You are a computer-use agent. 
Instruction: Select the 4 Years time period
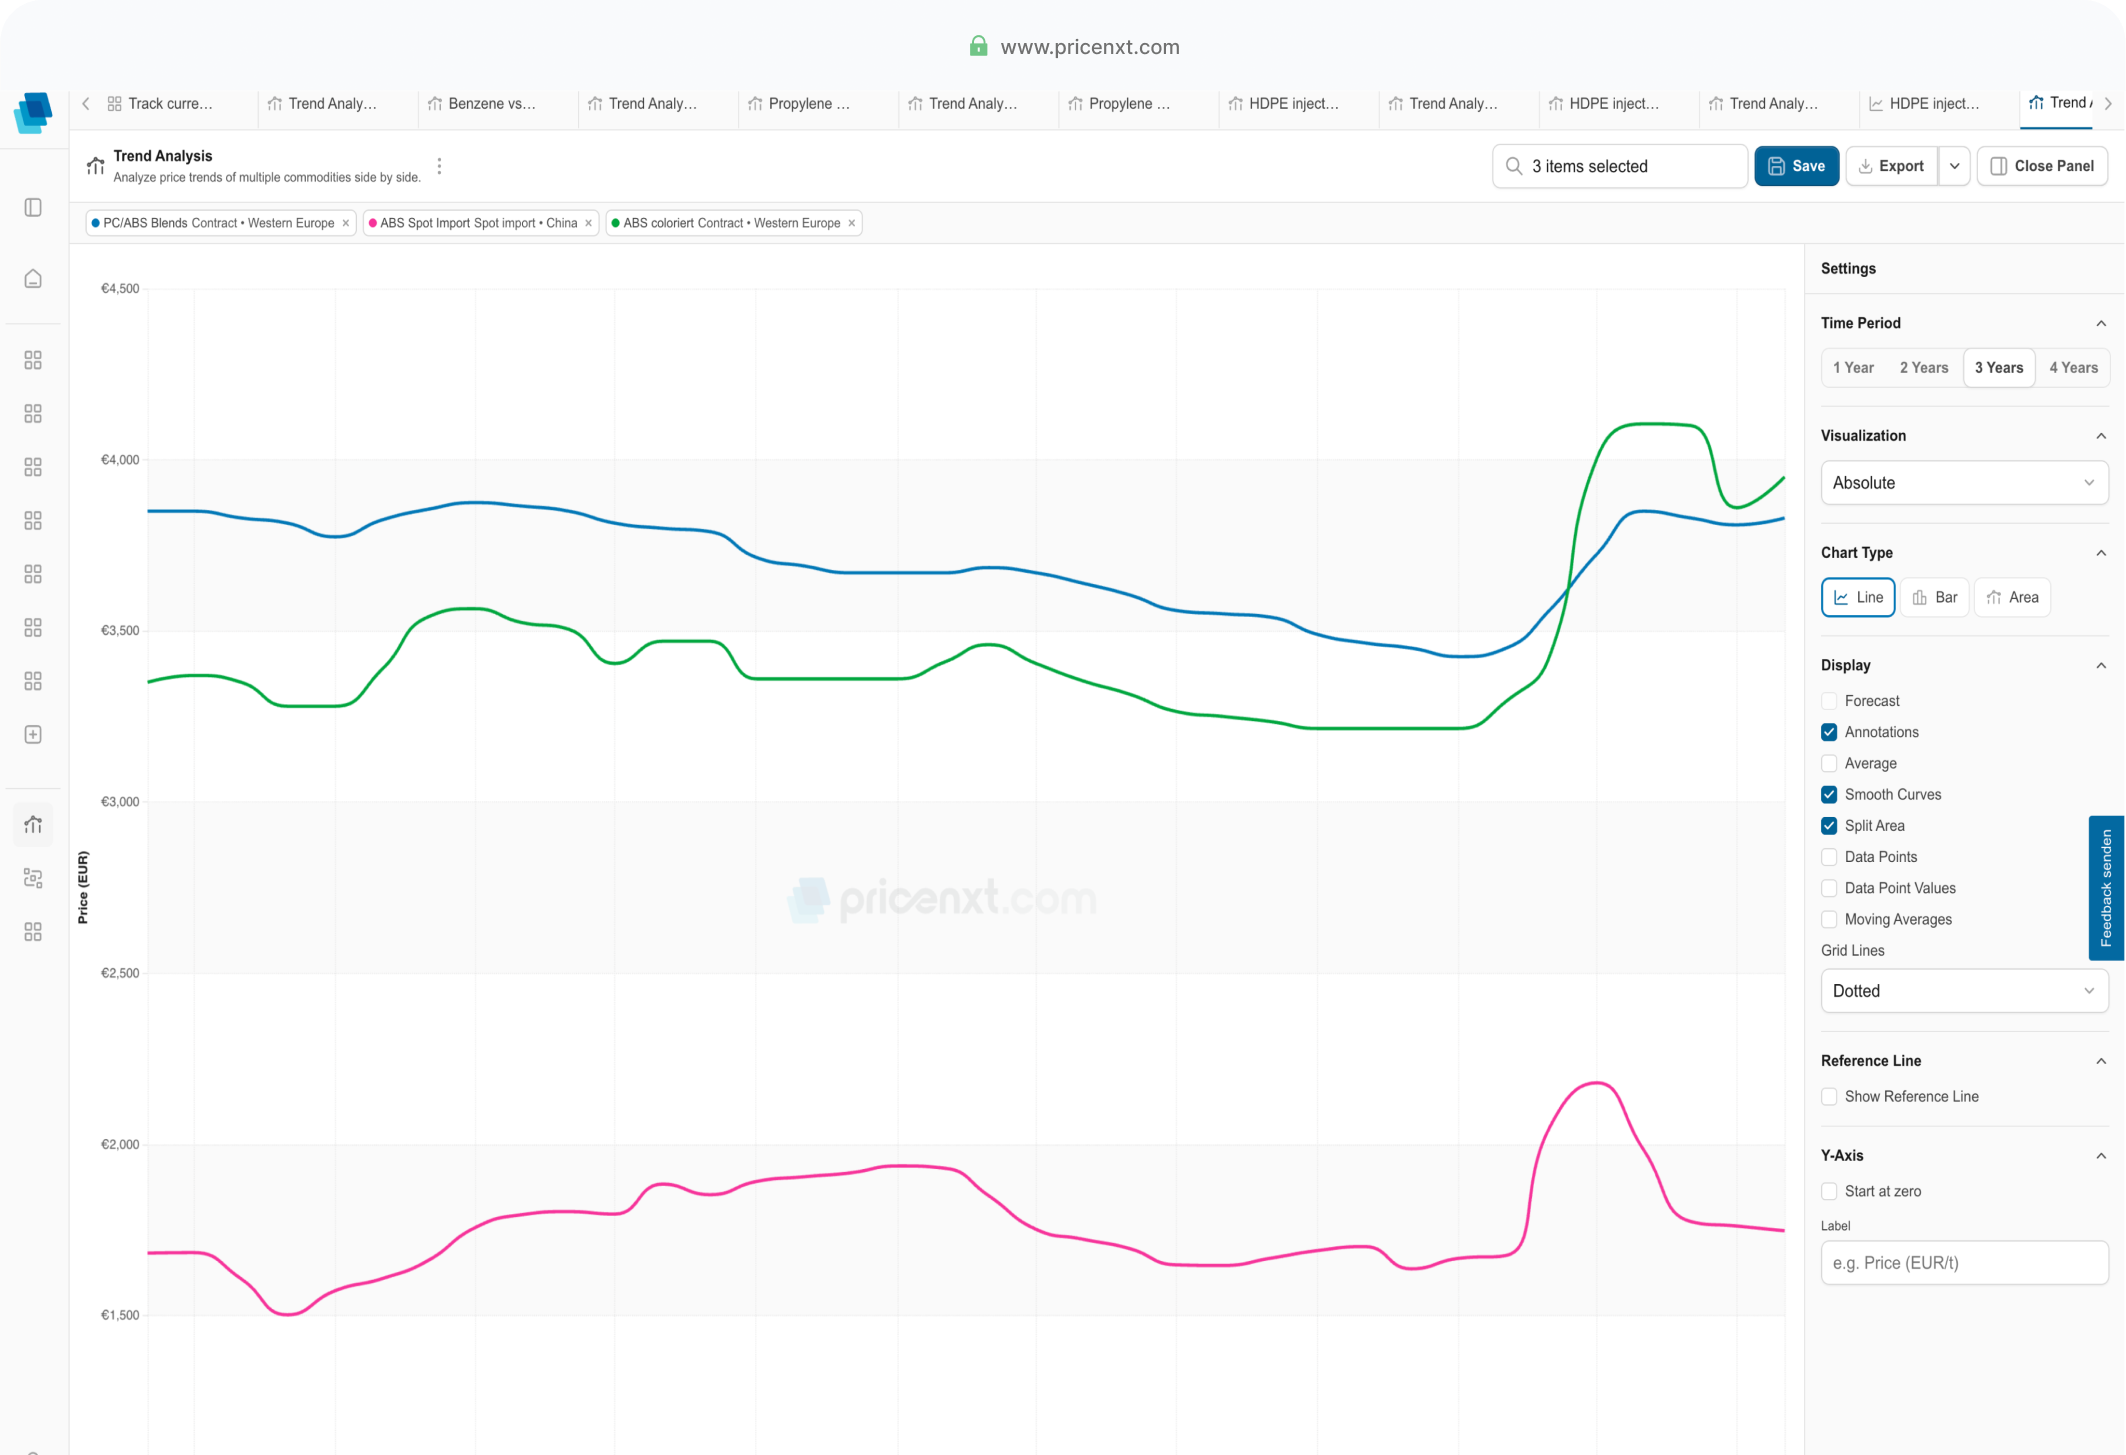(2073, 368)
